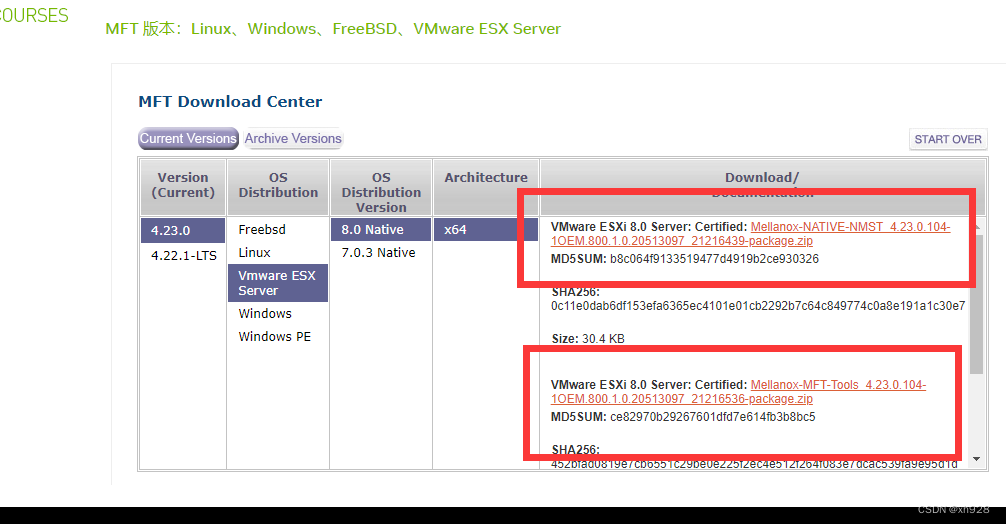Open the Archive Versions tab

click(x=293, y=139)
